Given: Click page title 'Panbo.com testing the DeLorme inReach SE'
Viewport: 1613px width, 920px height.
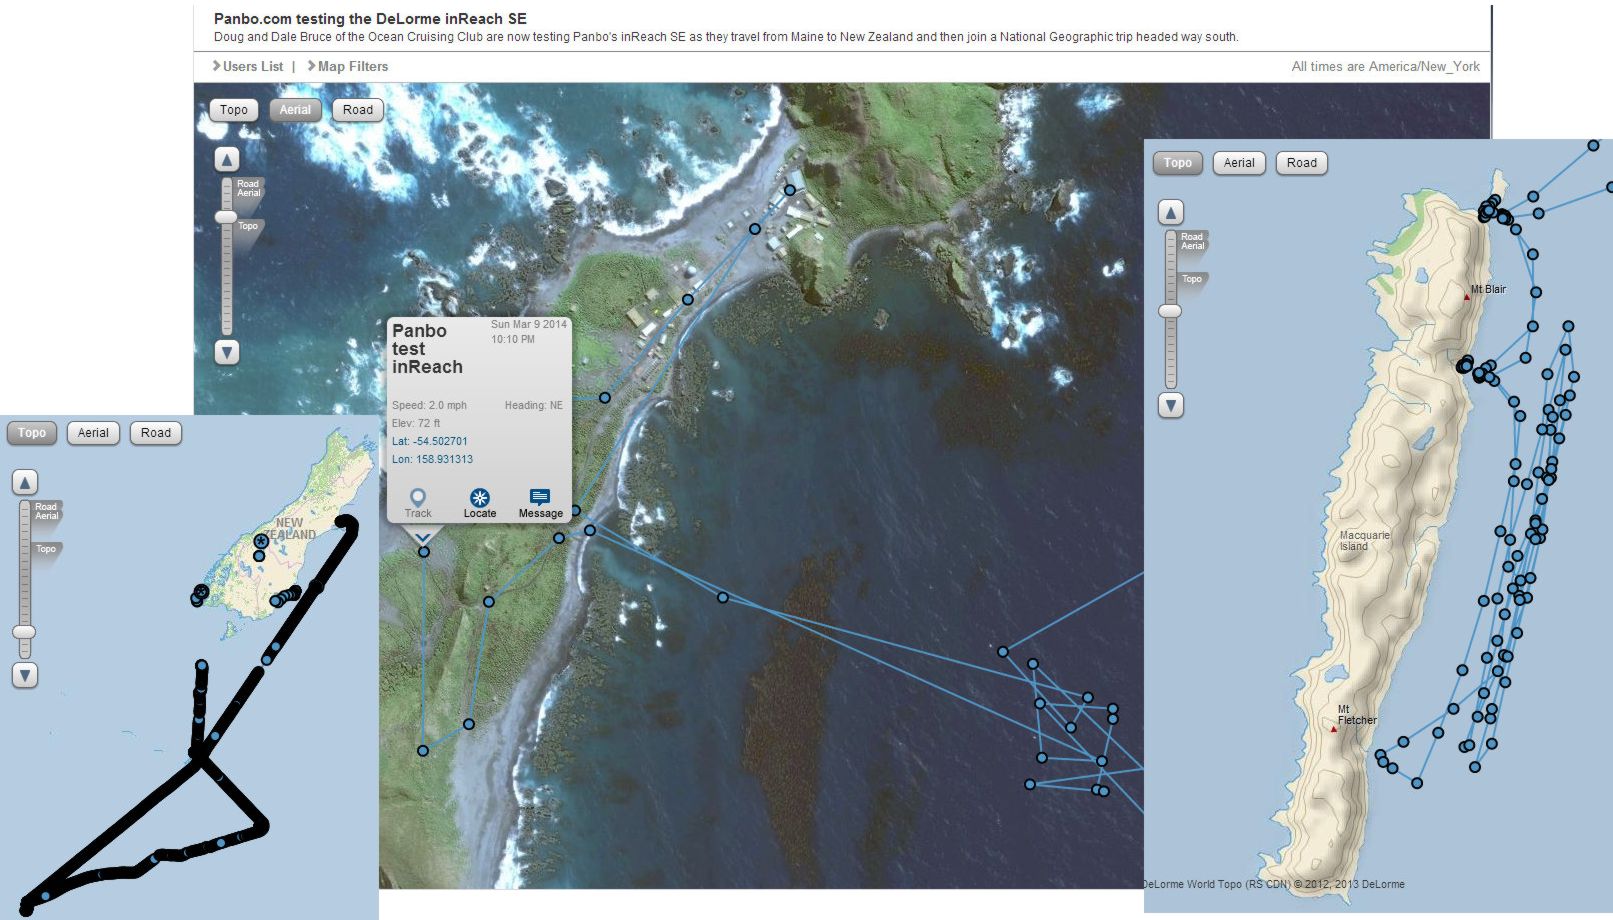Looking at the screenshot, I should 370,18.
